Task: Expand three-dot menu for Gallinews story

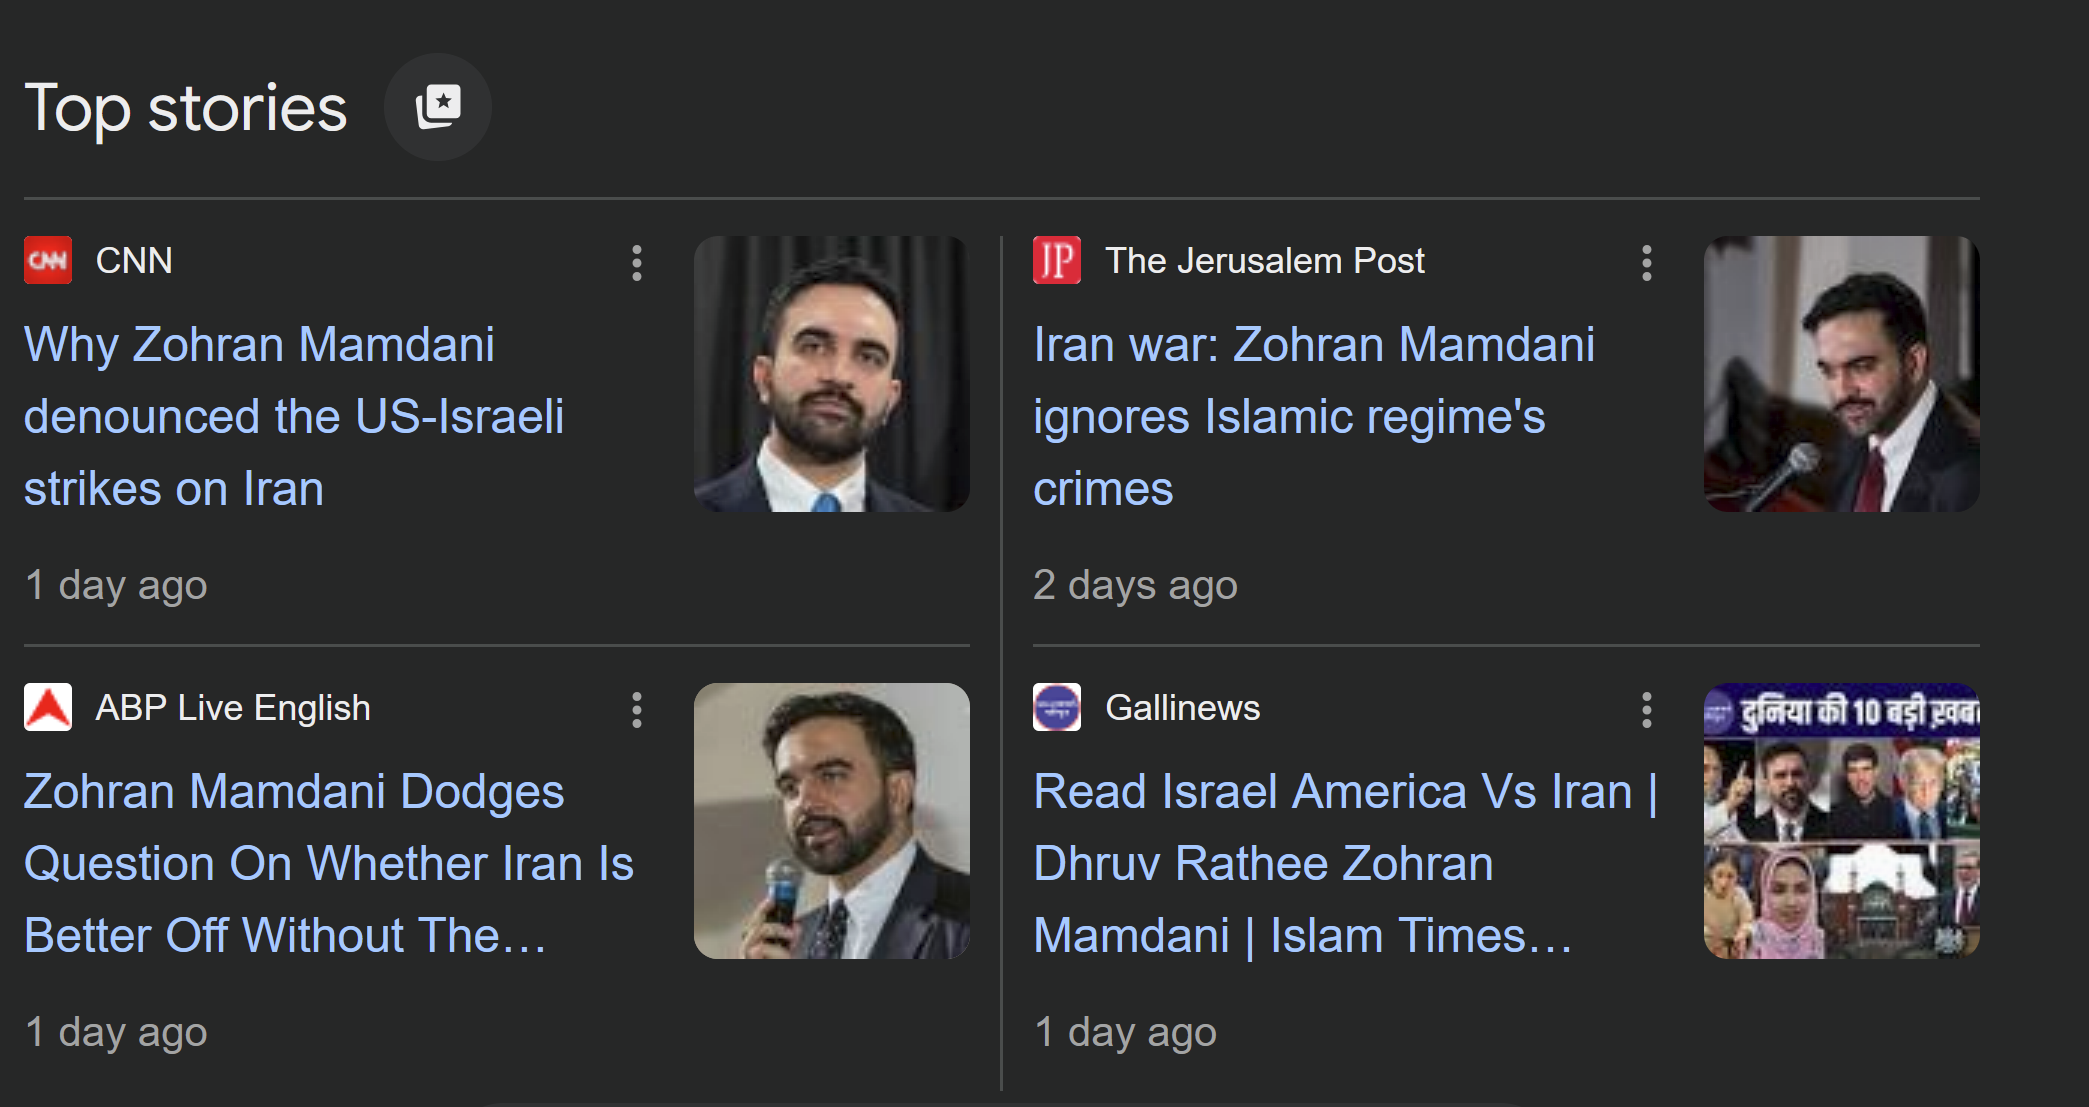Action: tap(1646, 710)
